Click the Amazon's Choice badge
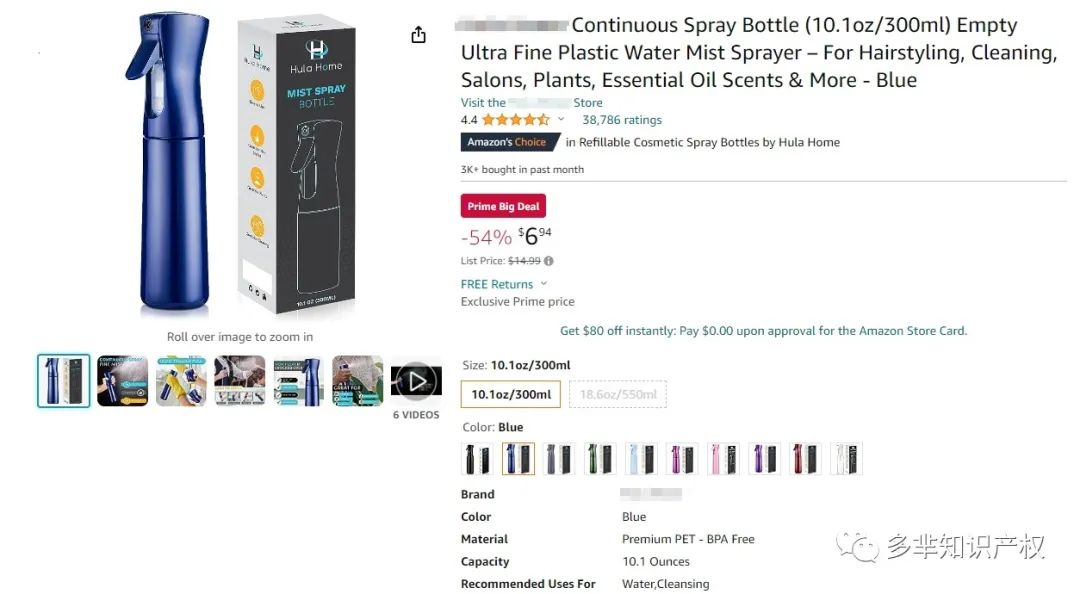Screen dimensions: 1080x594 (506, 142)
